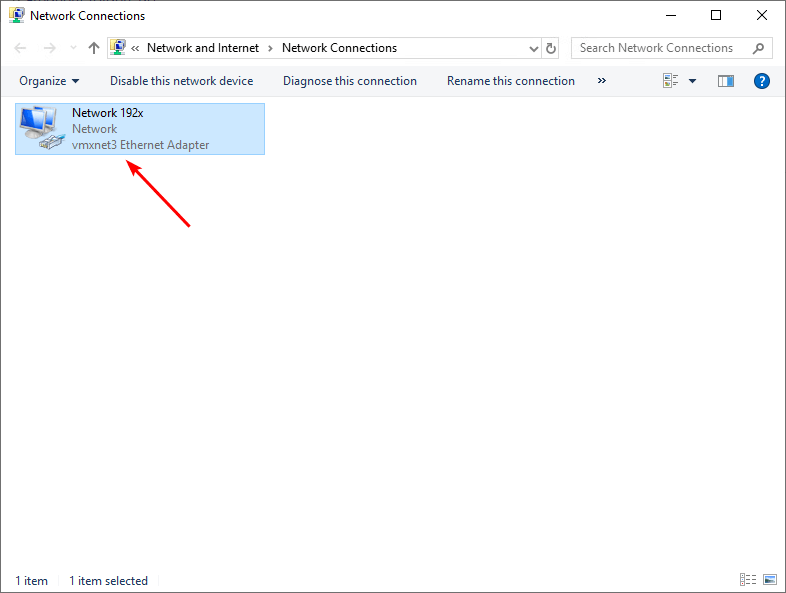Screen dimensions: 786x593
Task: Refresh the Network Connections view
Action: point(550,48)
